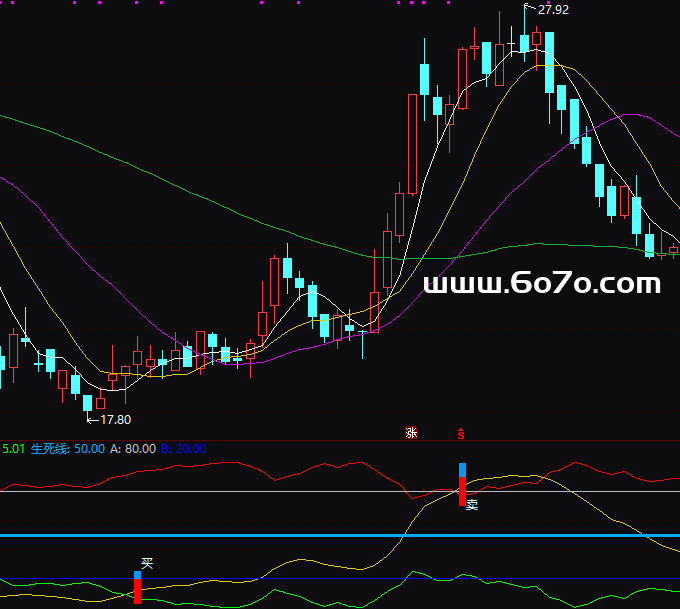This screenshot has height=609, width=680.
Task: Click the cyan candlestick under the 27.92 label
Action: coord(524,40)
